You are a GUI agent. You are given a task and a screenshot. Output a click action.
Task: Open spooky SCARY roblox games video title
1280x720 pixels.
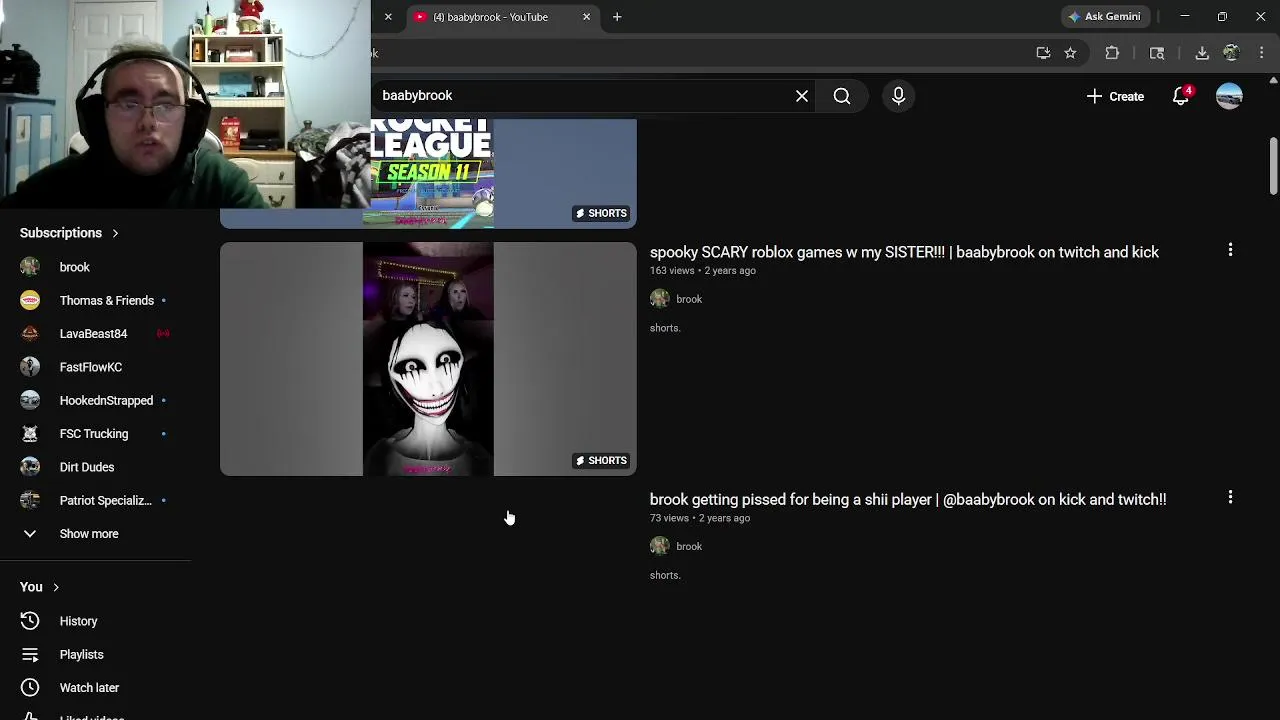(904, 252)
